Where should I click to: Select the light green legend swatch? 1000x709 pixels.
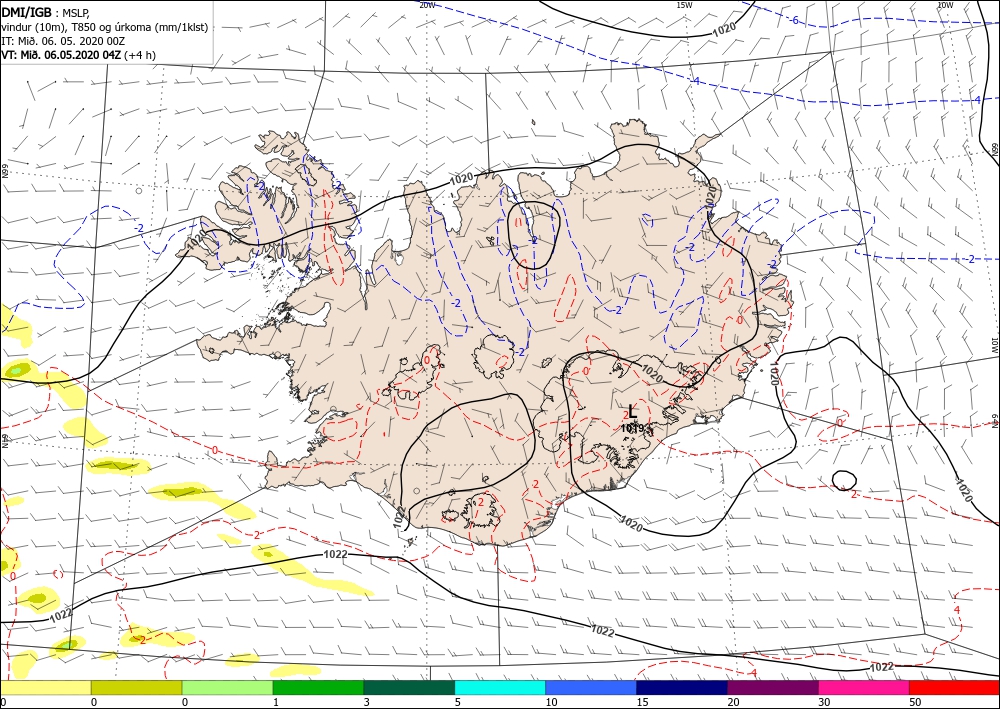(227, 687)
